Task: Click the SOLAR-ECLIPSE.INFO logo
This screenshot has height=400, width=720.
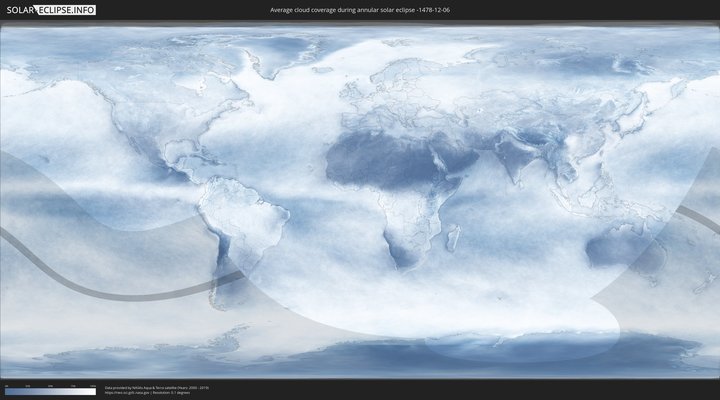Action: pyautogui.click(x=51, y=10)
